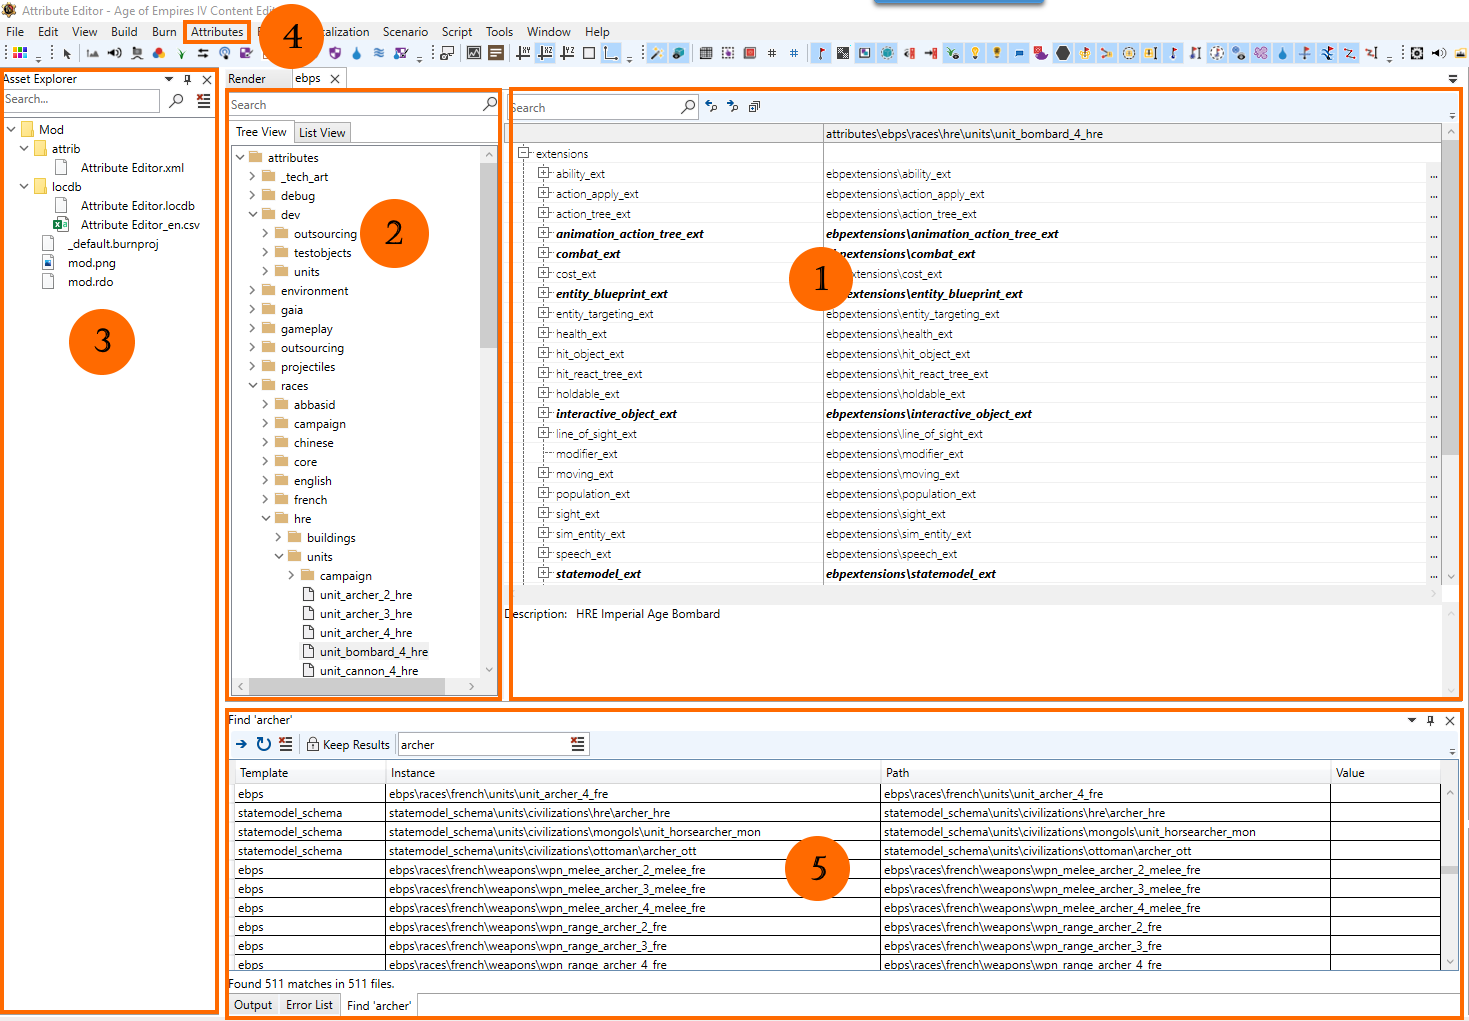Click the blue go arrow in Find toolbar
Viewport: 1469px width, 1021px height.
pos(241,744)
